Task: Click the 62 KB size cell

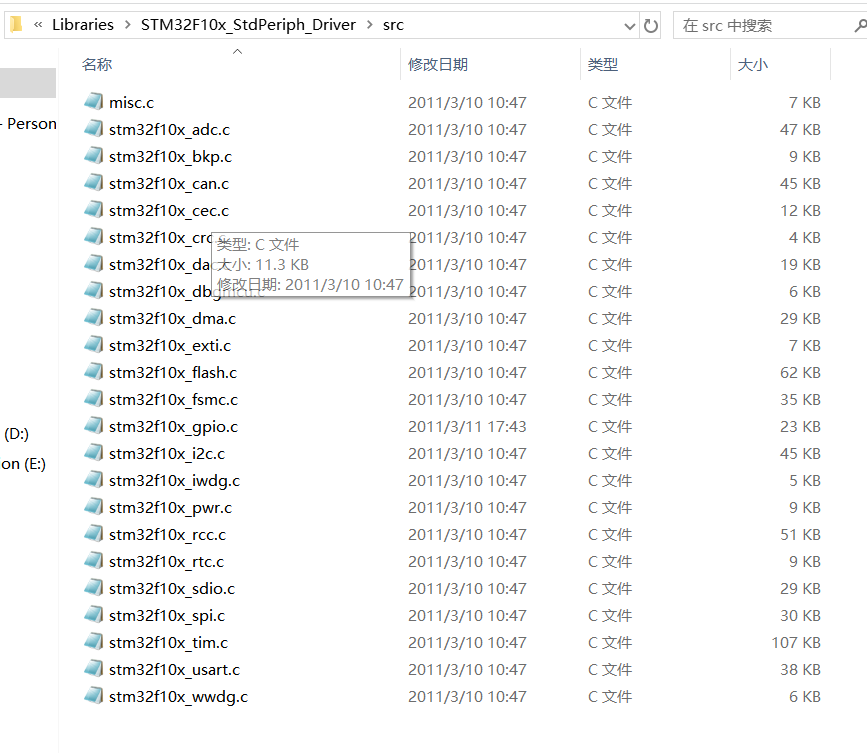Action: 800,373
